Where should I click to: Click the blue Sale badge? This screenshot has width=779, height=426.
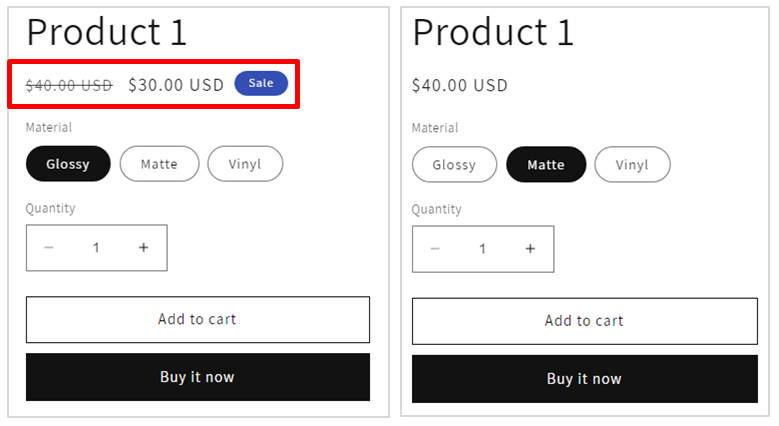tap(261, 83)
